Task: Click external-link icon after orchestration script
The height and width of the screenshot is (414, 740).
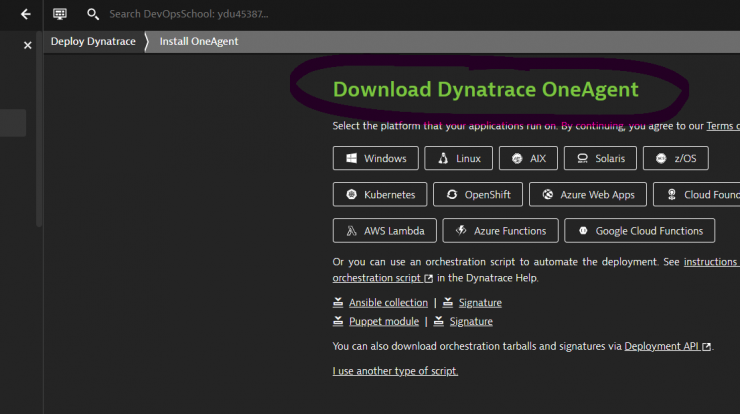Action: (429, 279)
